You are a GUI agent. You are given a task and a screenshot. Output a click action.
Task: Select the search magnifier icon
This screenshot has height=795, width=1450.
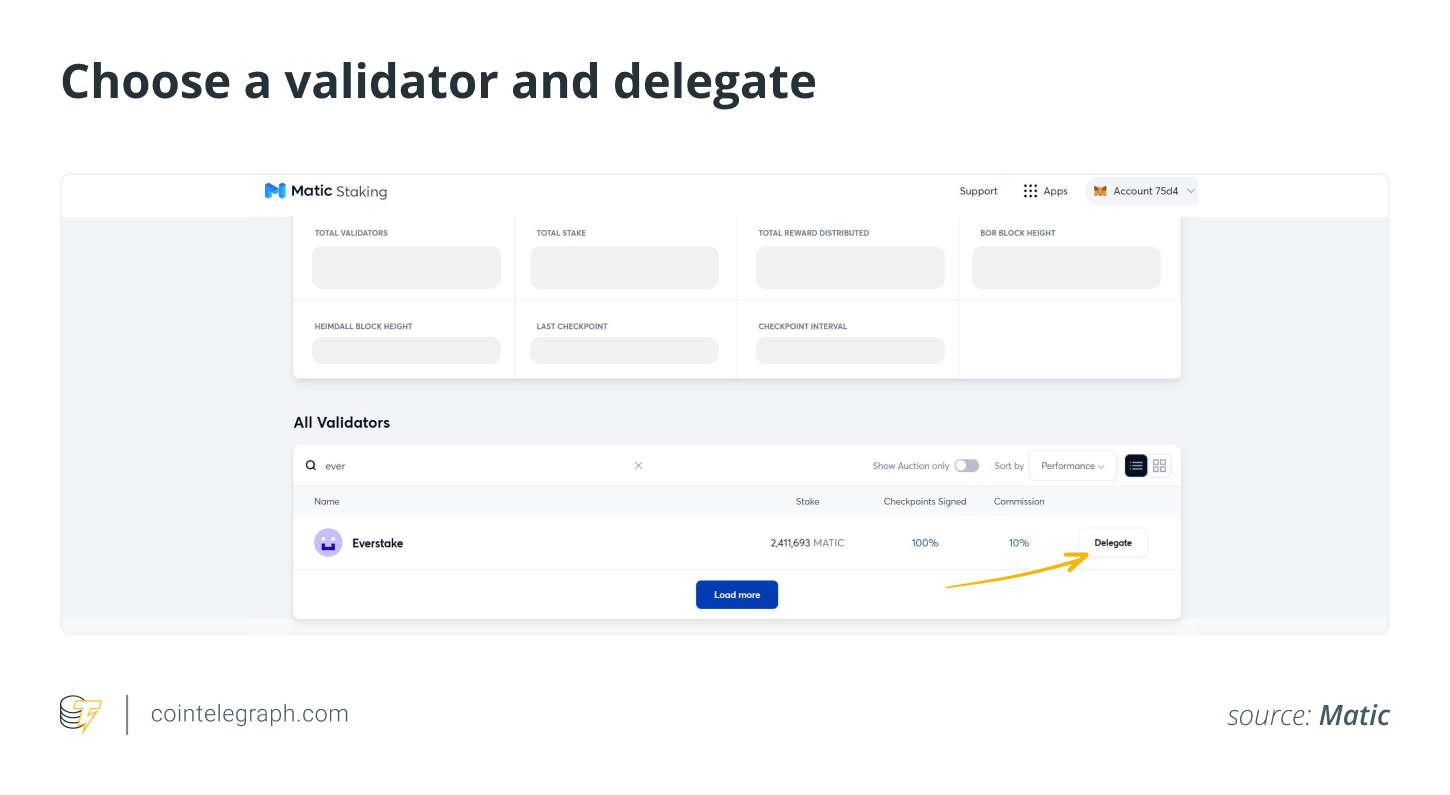point(312,465)
